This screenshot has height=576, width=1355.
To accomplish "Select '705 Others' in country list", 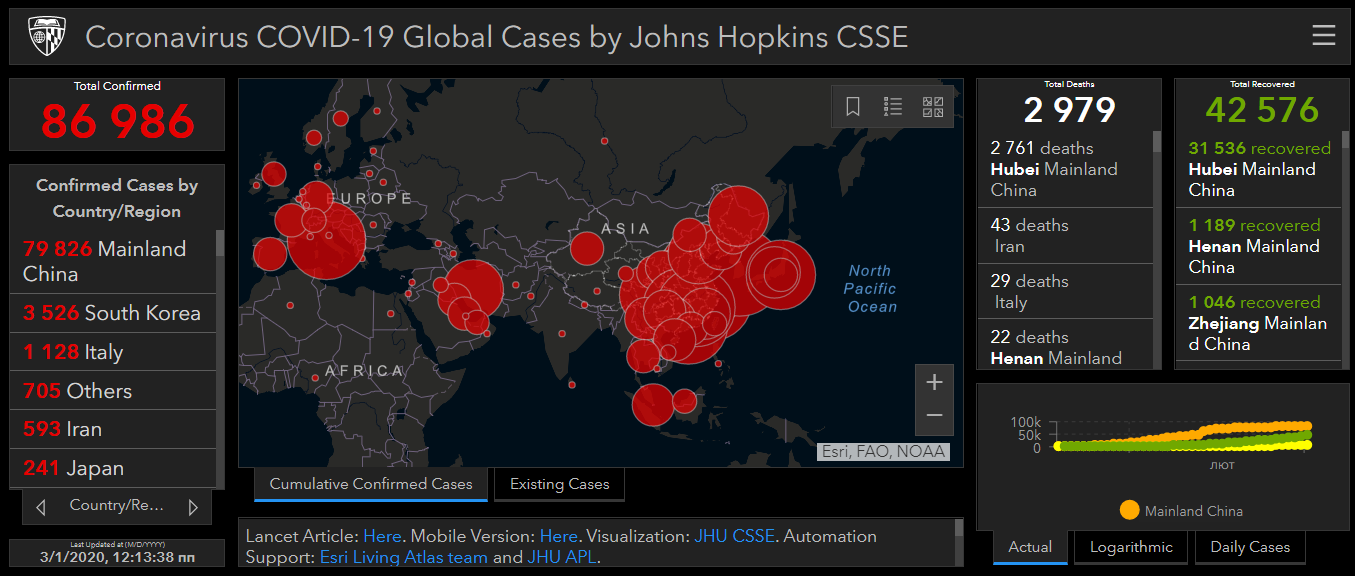I will (113, 391).
